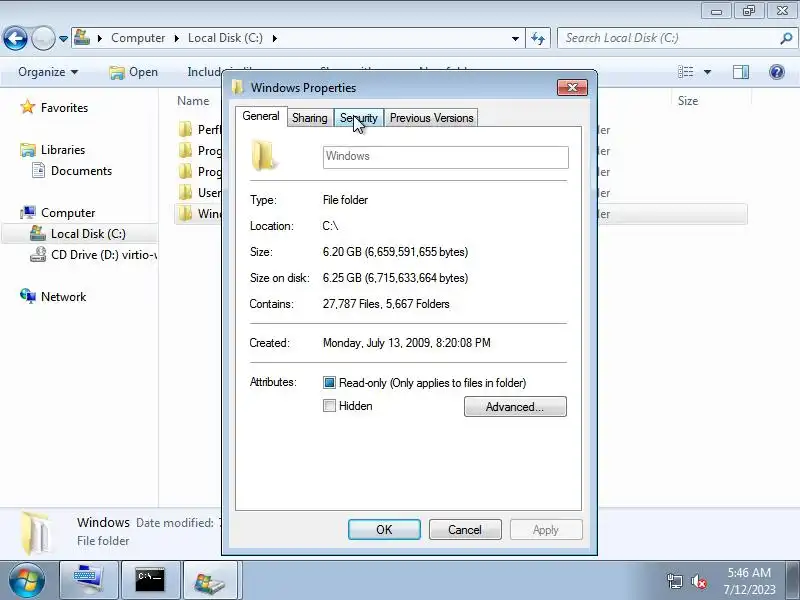
Task: Click the Network globe icon
Action: [x=28, y=295]
